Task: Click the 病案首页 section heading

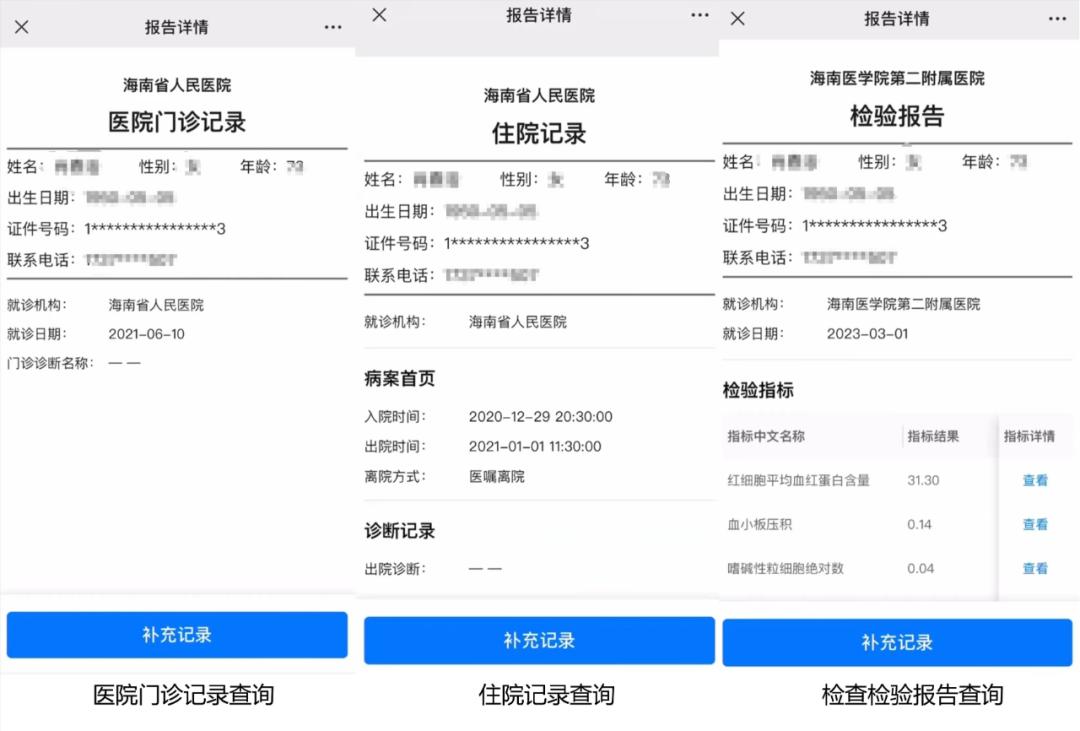Action: 399,378
